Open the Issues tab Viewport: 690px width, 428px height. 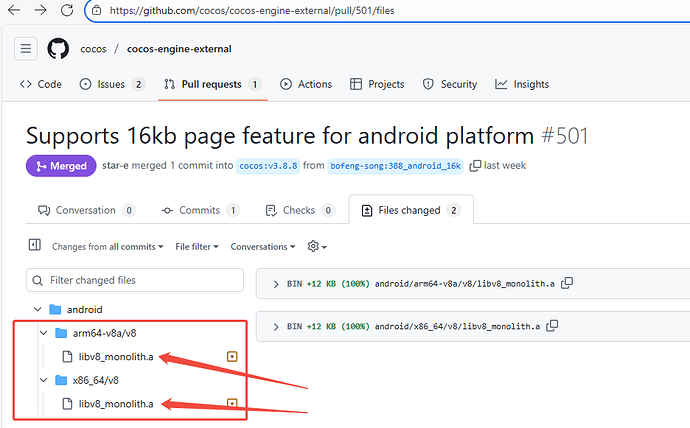pos(111,85)
